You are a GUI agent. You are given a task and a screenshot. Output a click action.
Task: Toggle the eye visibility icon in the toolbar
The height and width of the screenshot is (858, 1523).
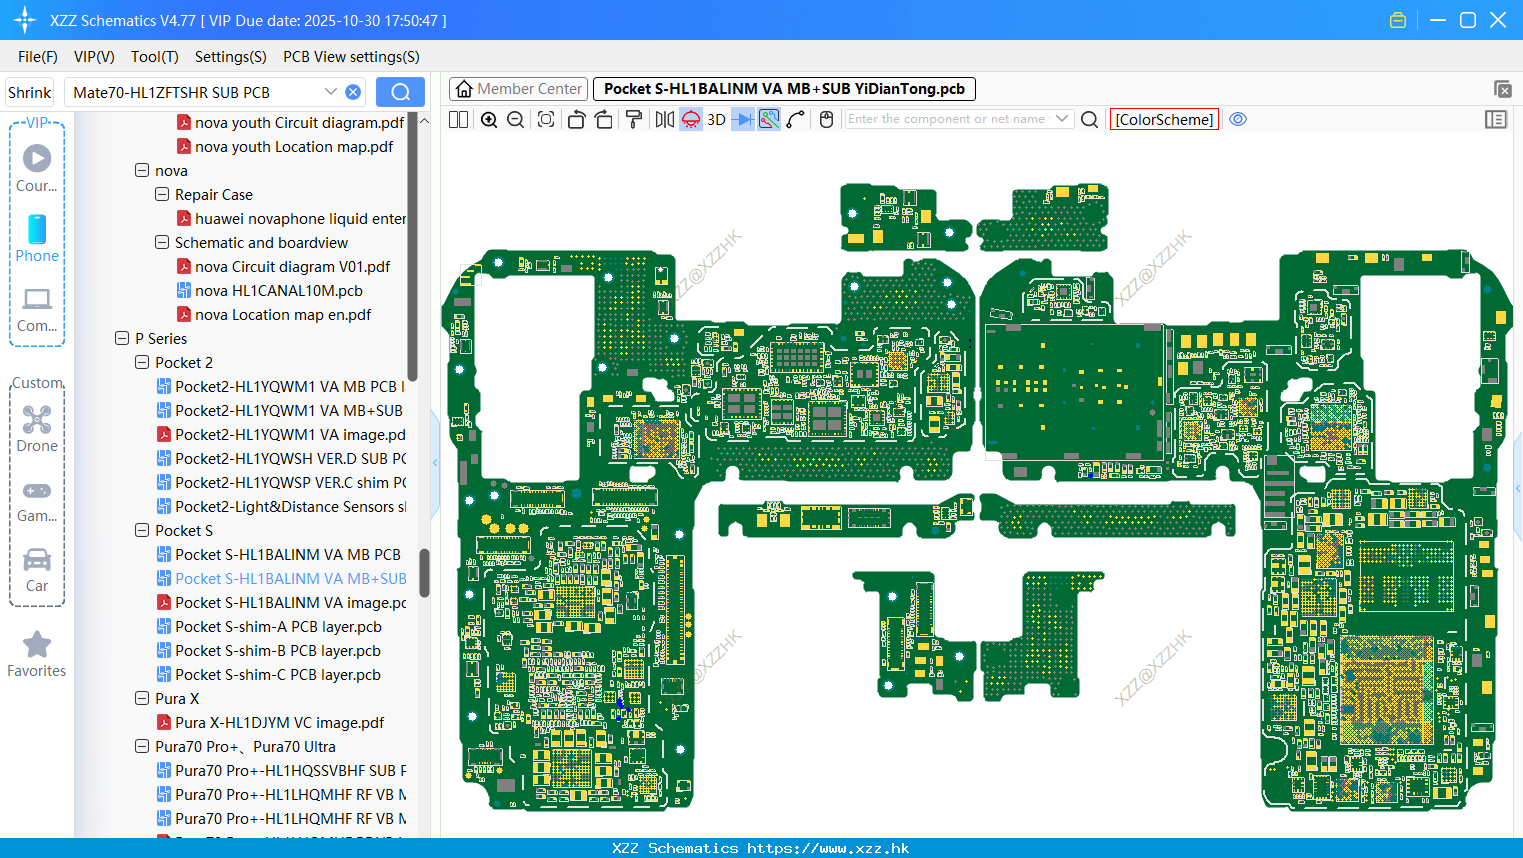coord(1238,120)
